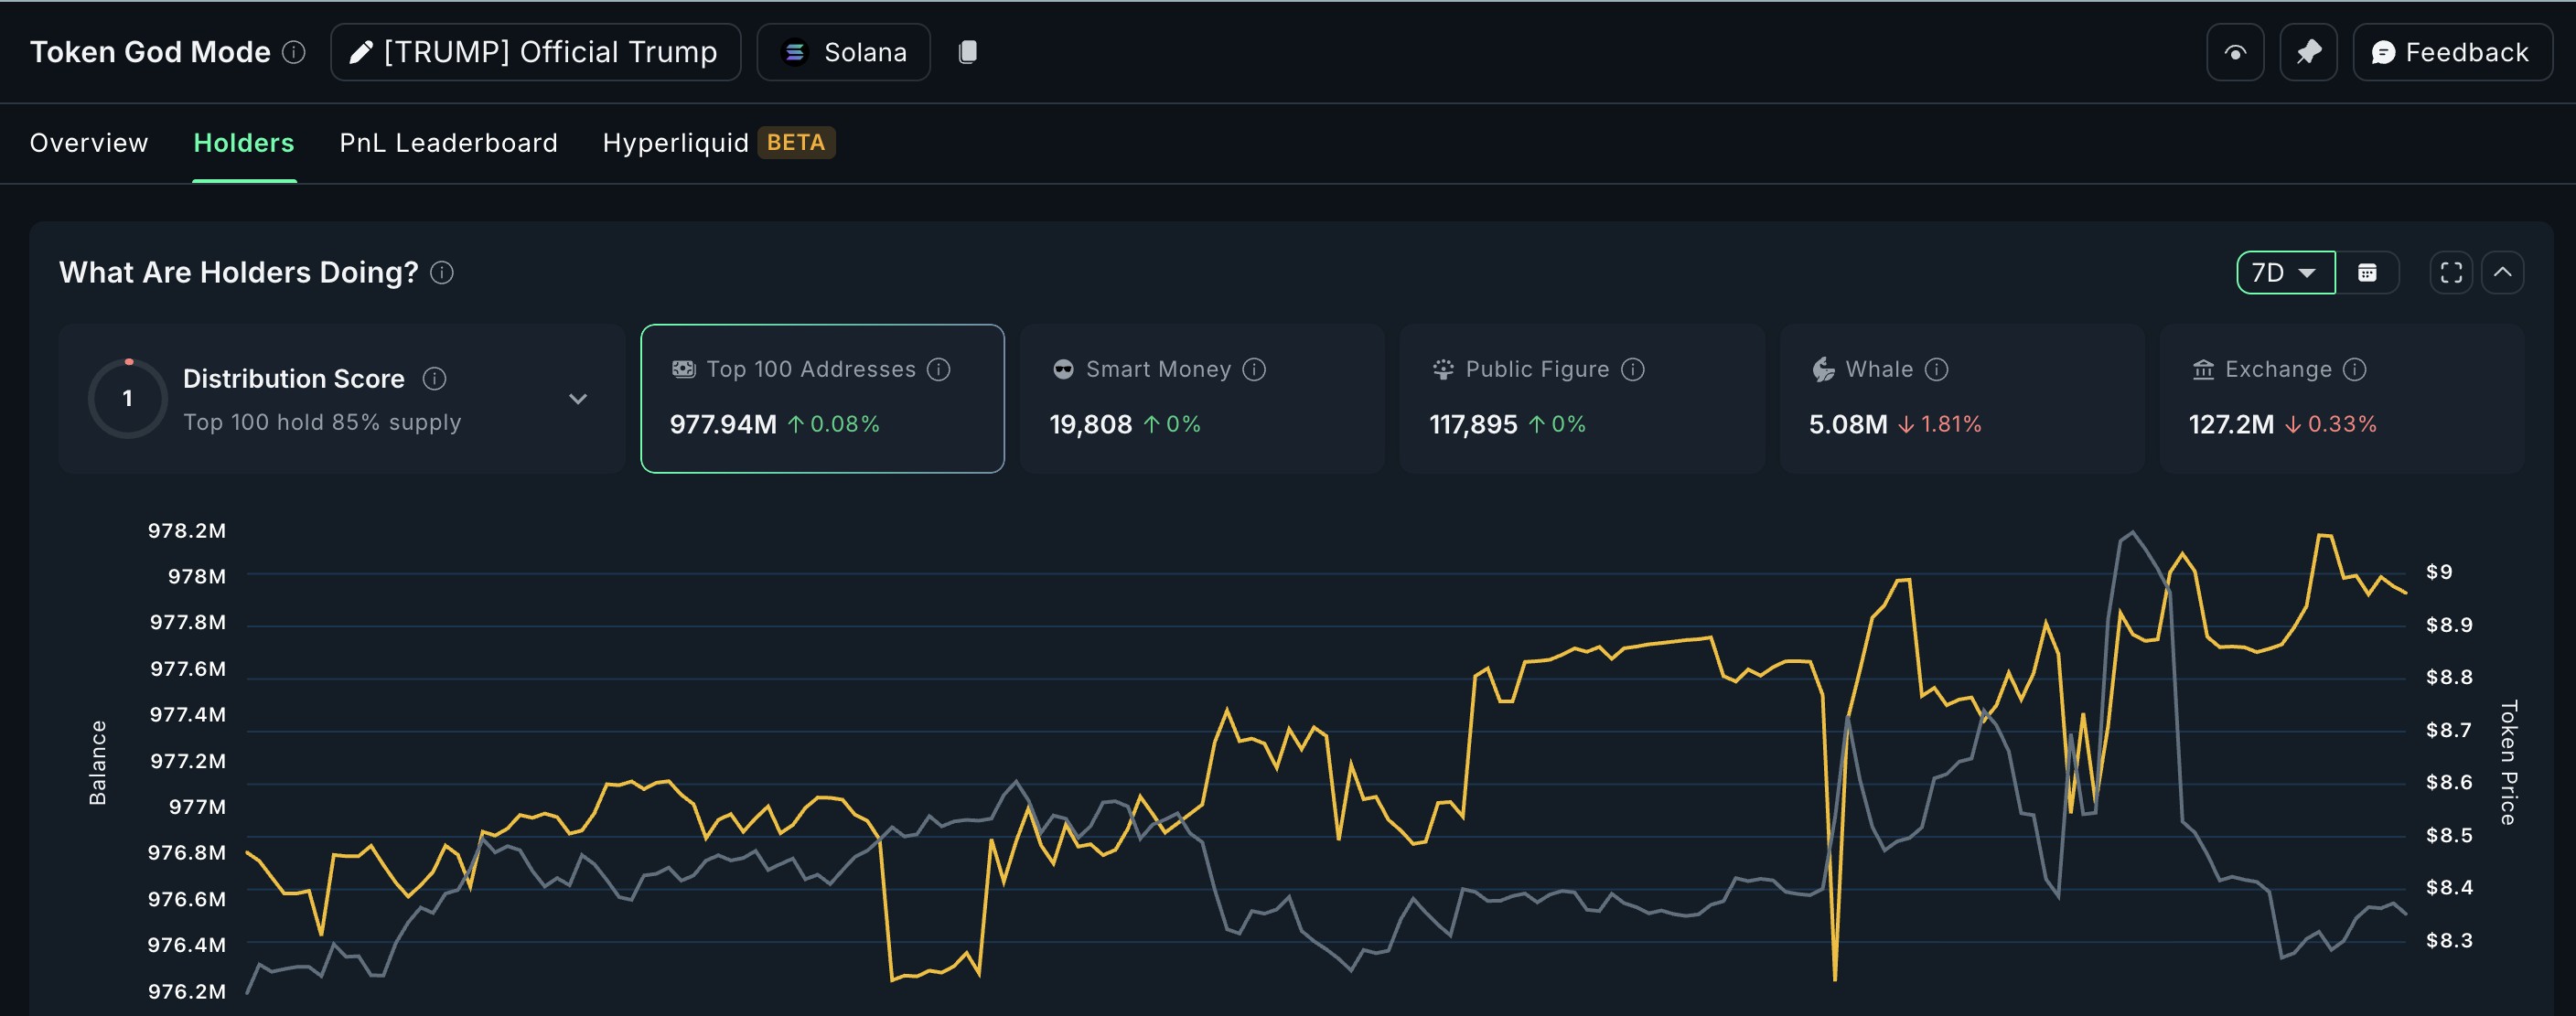Image resolution: width=2576 pixels, height=1016 pixels.
Task: Select the Top 100 Addresses card
Action: click(x=822, y=398)
